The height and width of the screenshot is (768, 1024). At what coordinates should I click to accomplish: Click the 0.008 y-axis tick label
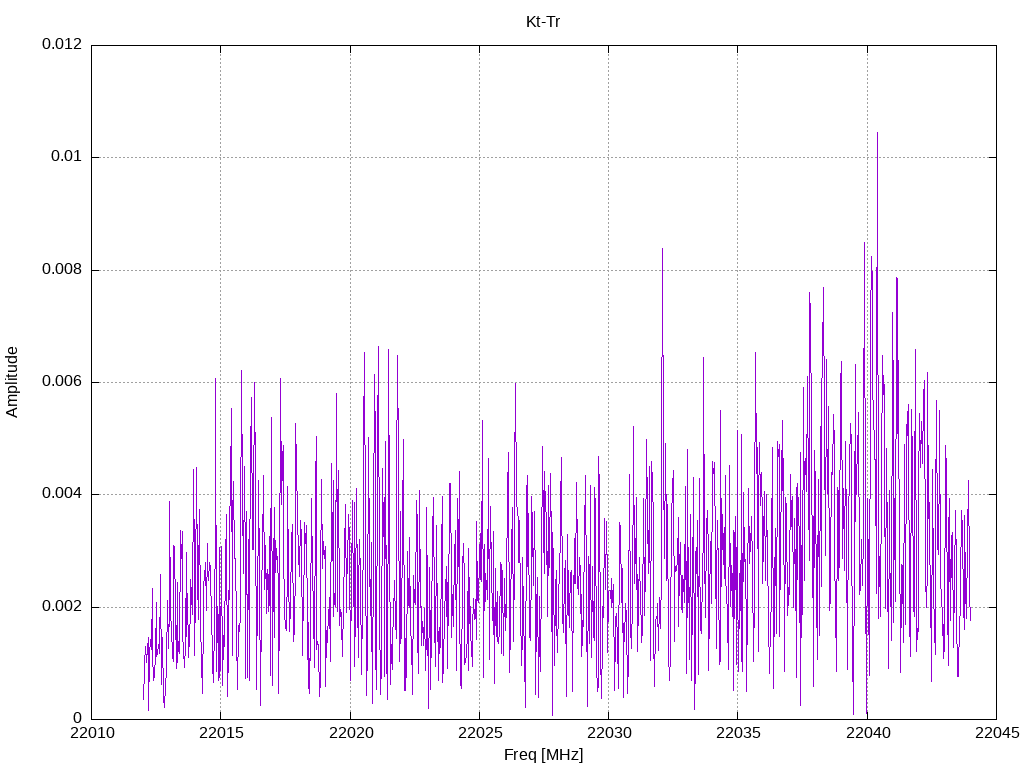click(63, 270)
